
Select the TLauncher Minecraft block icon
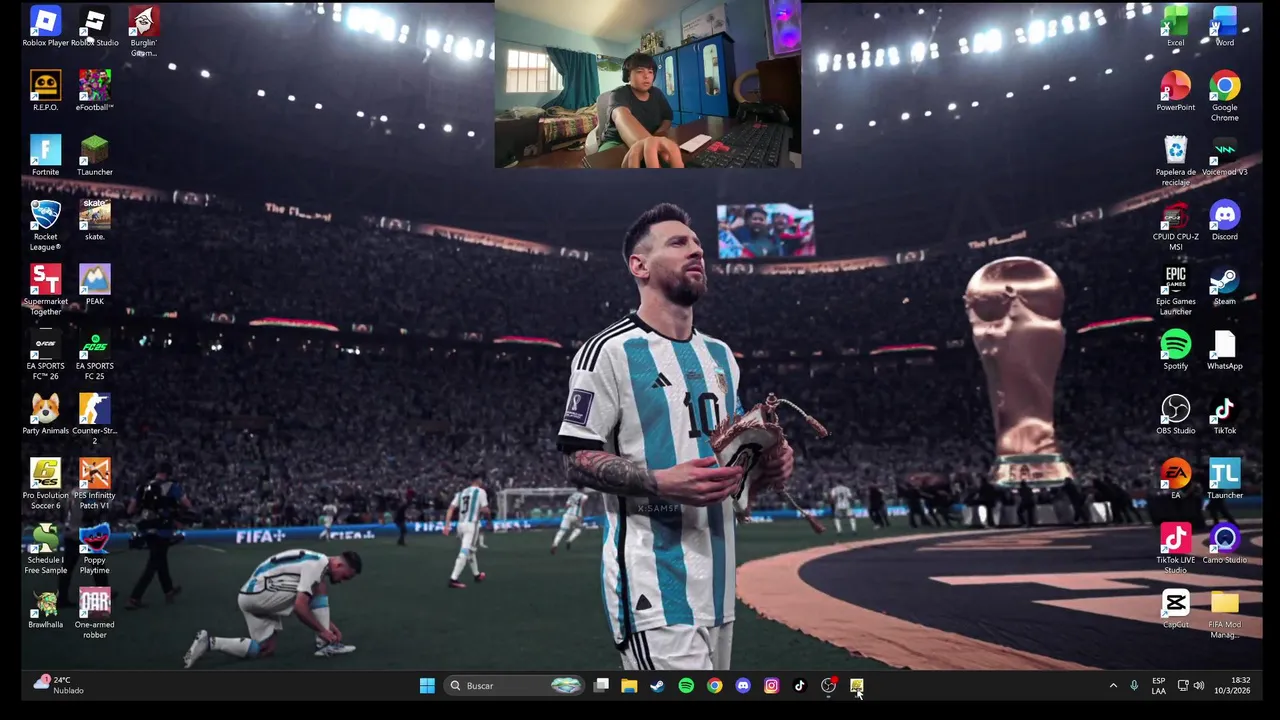[x=94, y=156]
